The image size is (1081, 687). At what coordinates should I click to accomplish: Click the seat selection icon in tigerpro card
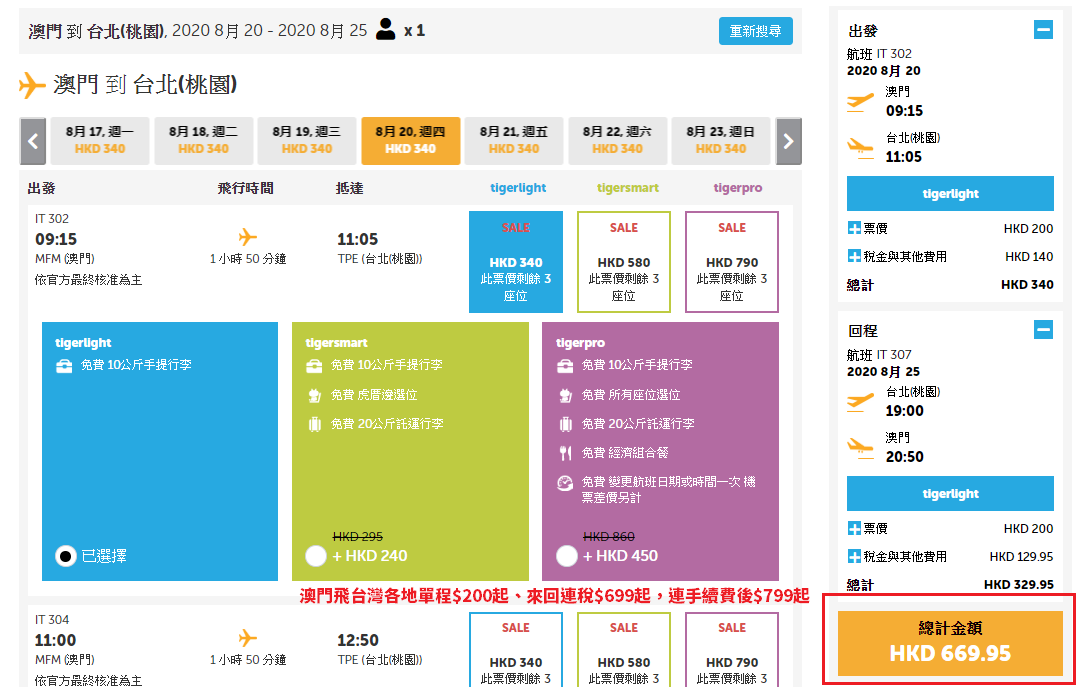coord(565,395)
